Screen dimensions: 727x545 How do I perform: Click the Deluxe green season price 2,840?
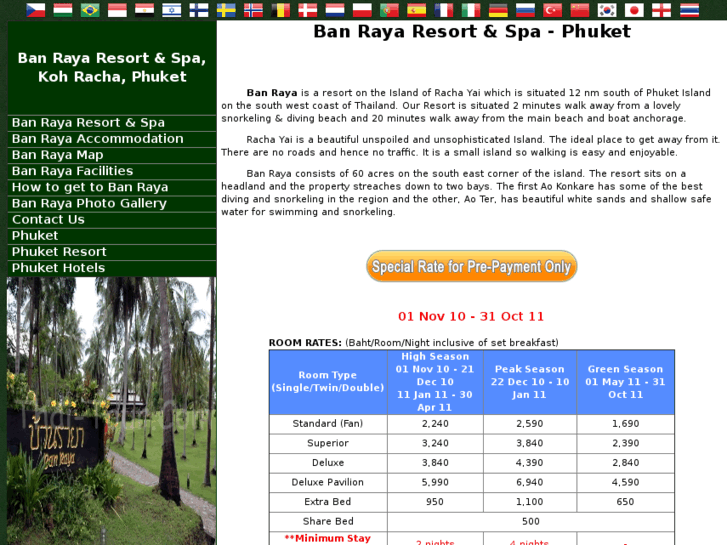point(625,462)
